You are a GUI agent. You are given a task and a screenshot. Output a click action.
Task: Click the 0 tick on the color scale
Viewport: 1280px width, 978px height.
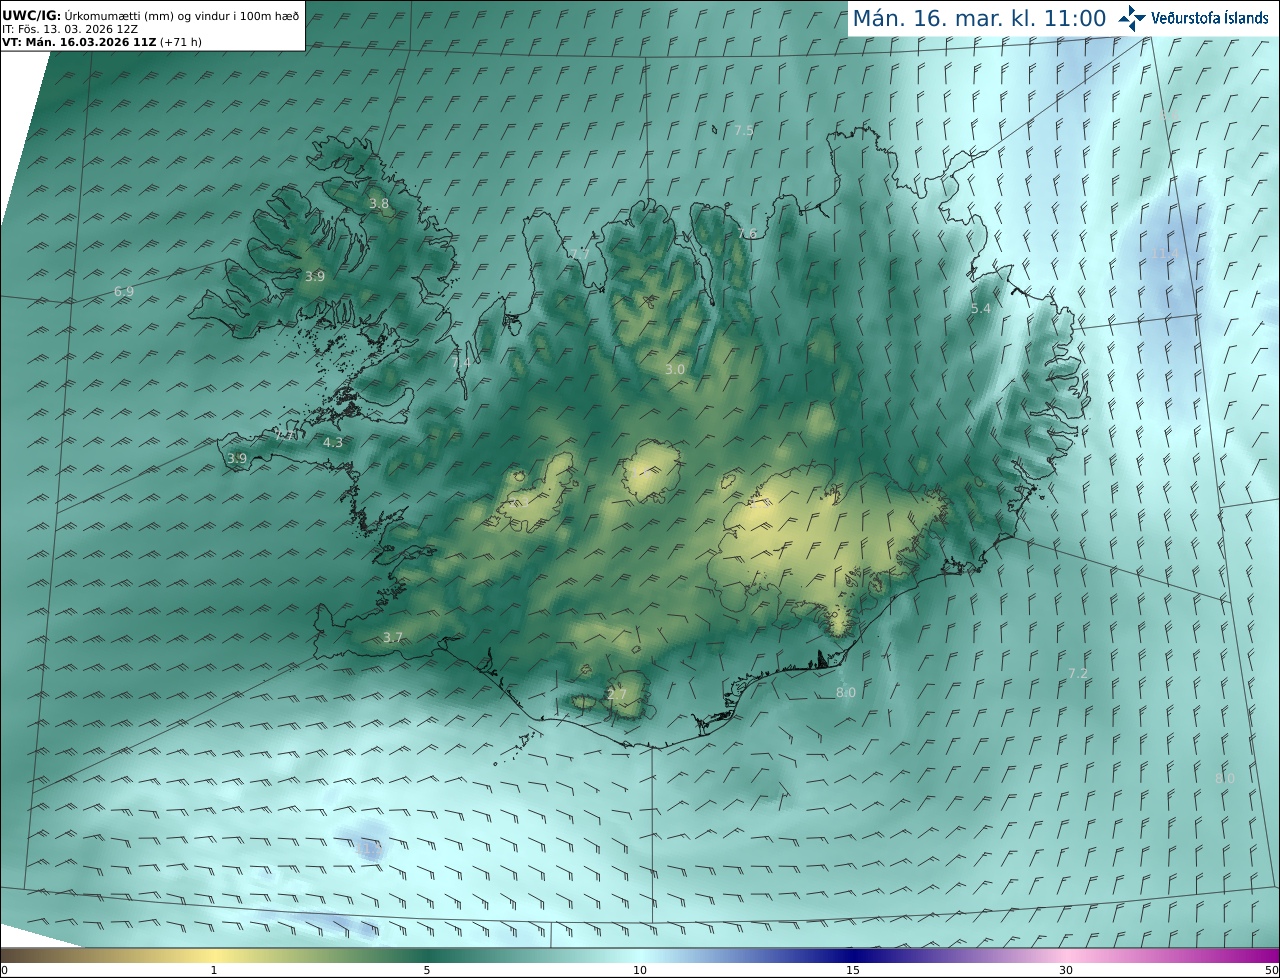[4, 970]
